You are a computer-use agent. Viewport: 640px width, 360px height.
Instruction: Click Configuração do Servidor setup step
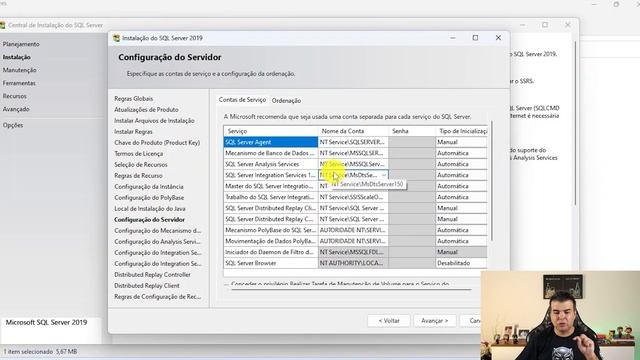tap(149, 220)
